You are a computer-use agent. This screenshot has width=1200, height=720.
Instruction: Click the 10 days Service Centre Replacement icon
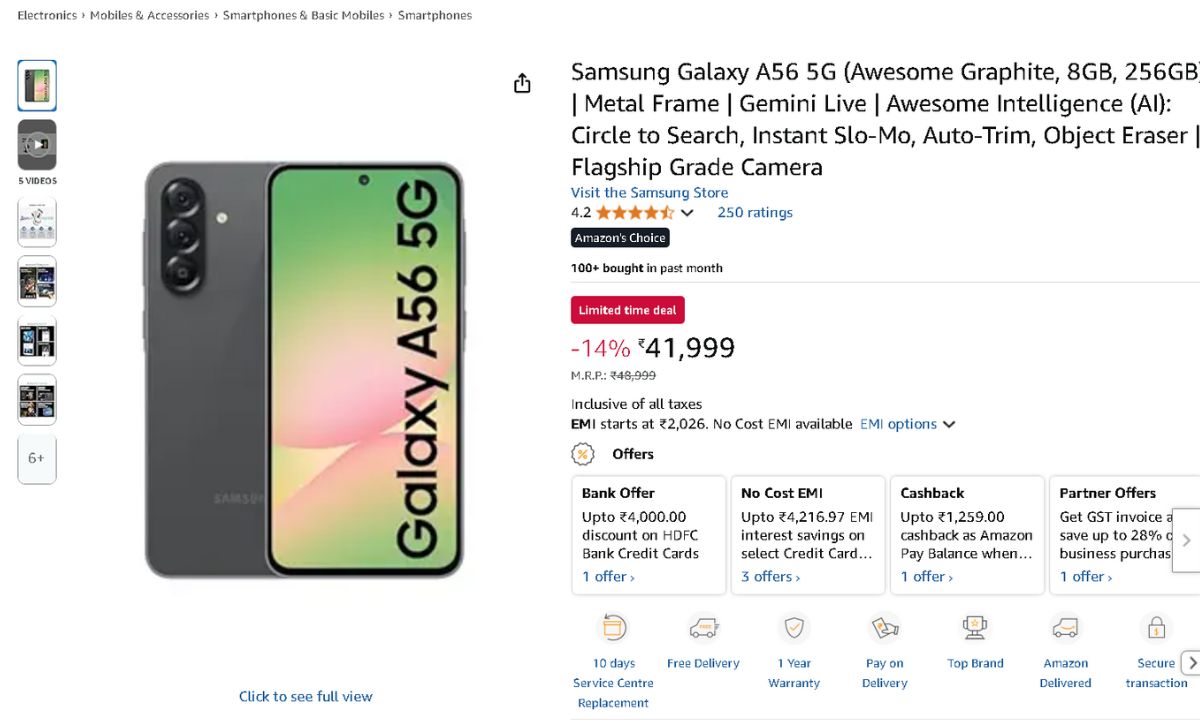coord(612,628)
